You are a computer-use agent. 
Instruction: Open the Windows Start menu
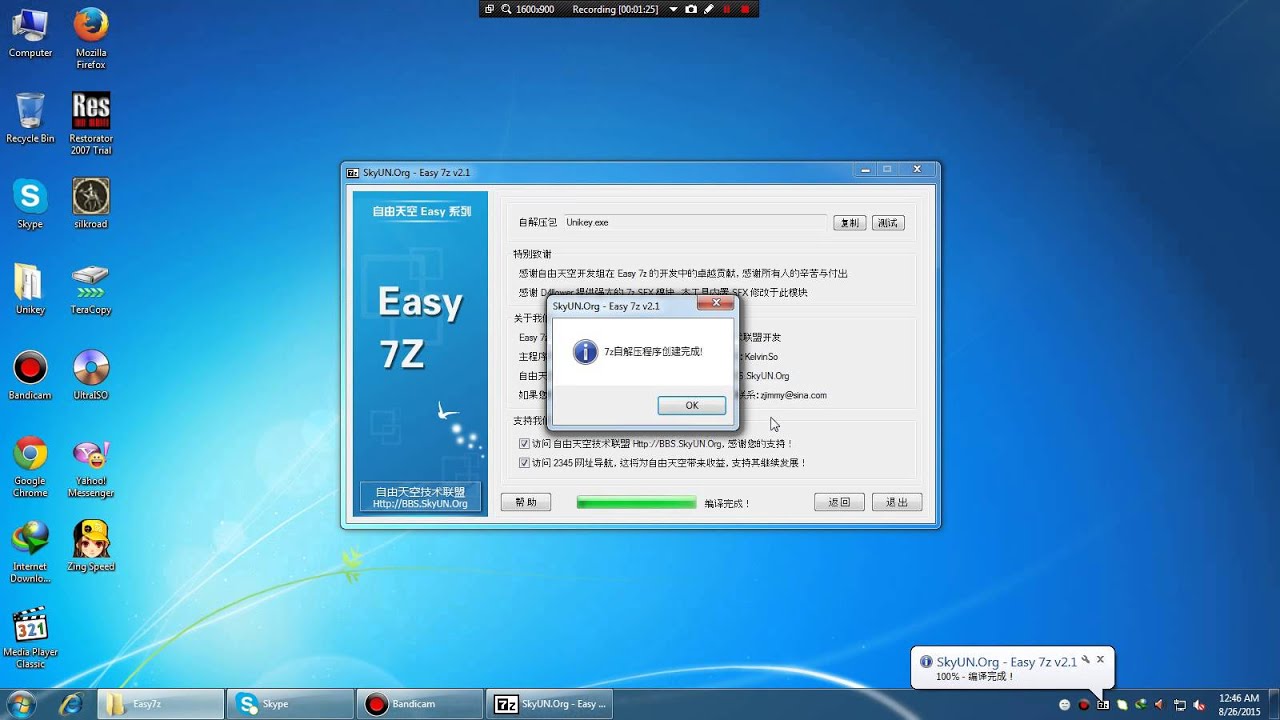(x=20, y=703)
